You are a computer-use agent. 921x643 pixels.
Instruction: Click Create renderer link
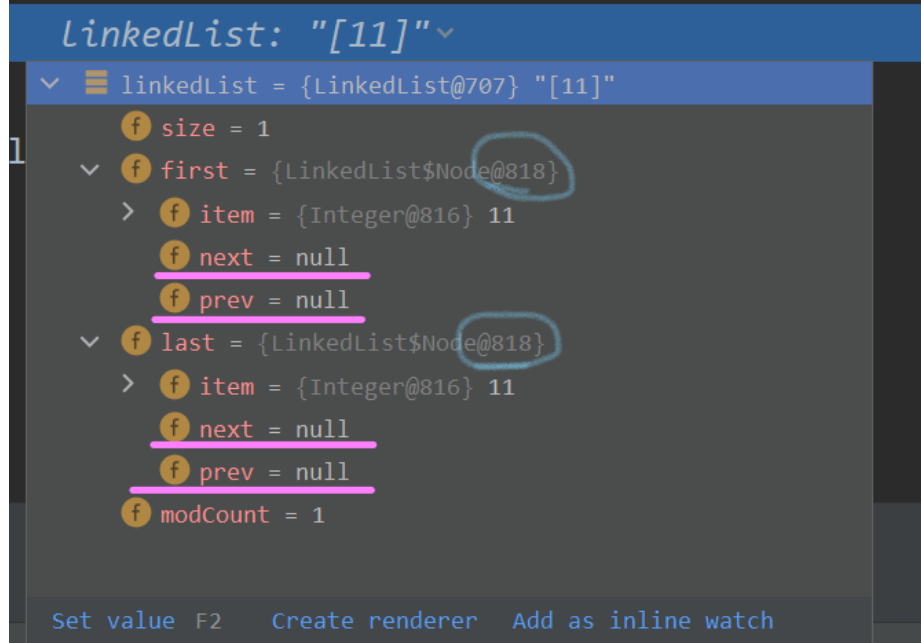(374, 621)
